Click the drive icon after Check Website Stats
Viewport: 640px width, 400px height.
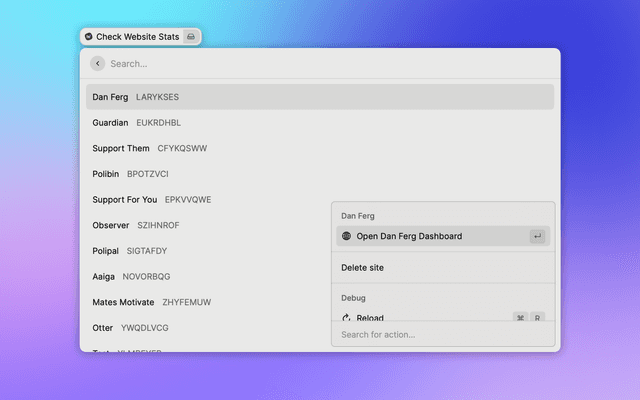(x=192, y=37)
